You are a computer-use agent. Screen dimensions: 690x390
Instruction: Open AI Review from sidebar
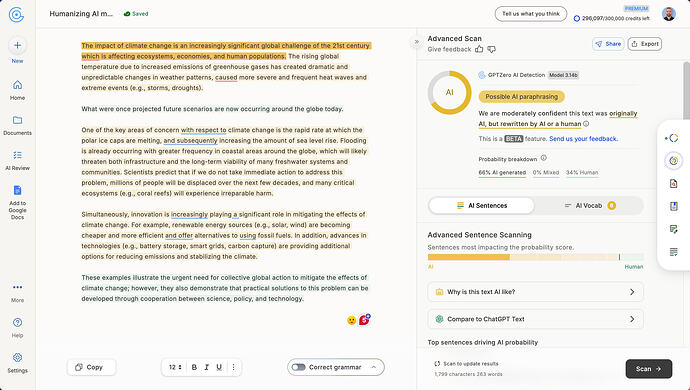point(17,160)
